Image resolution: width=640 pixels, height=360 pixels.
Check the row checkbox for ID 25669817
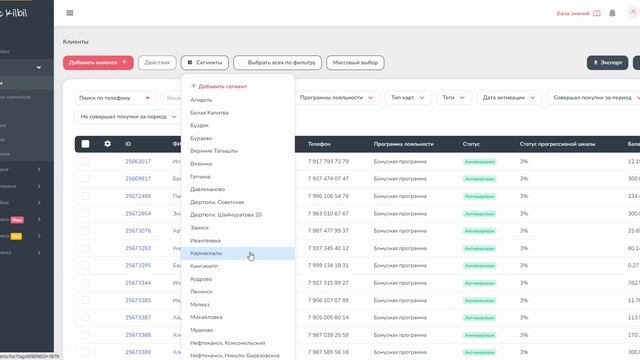[85, 179]
